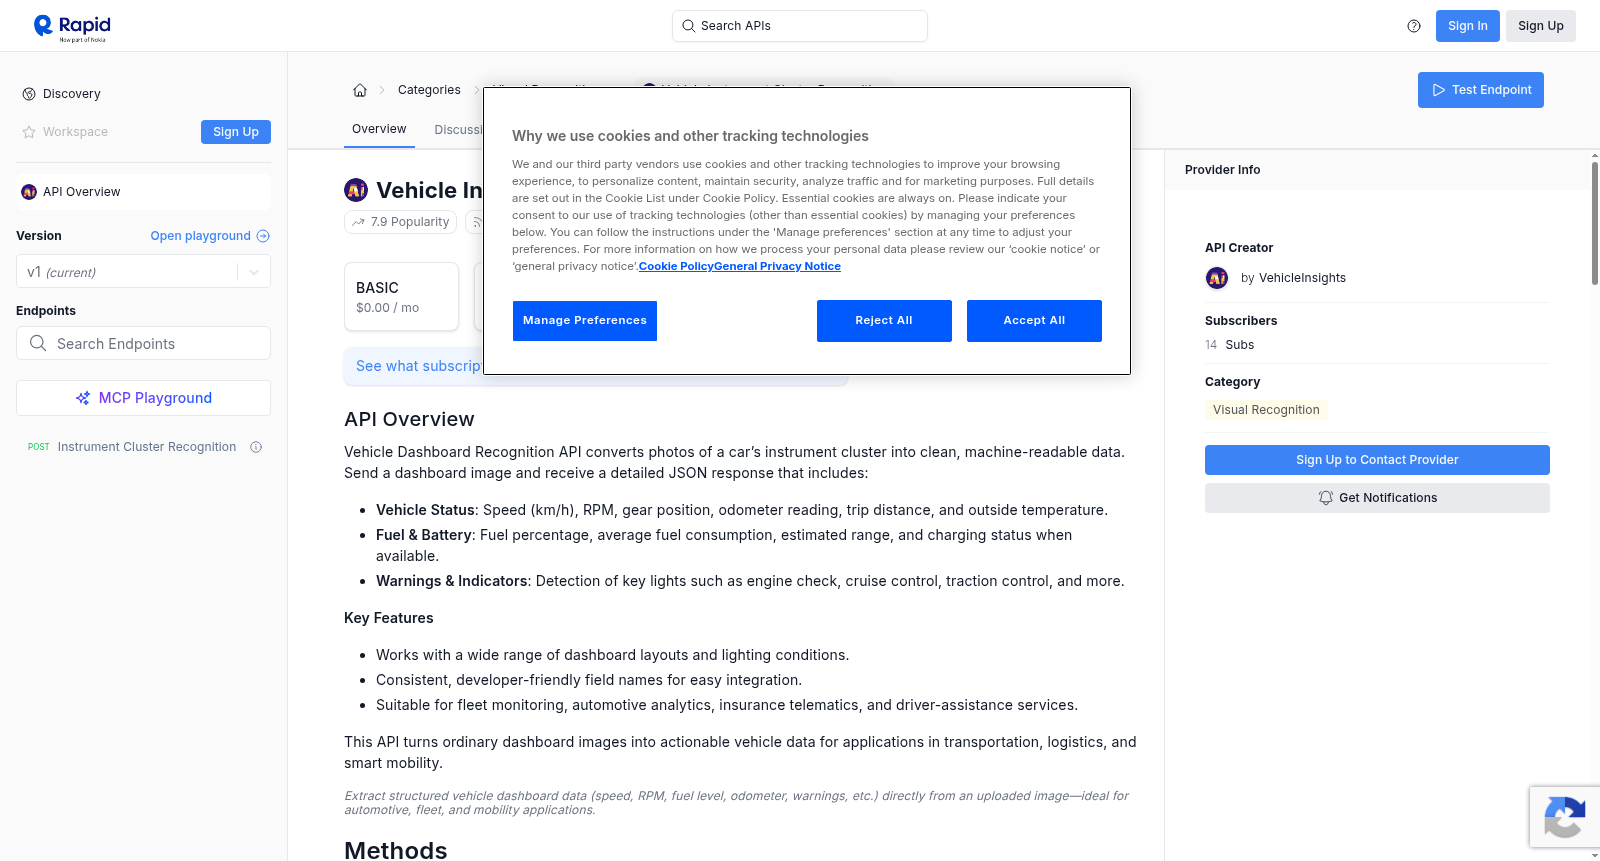Click the Sign In button
1600x861 pixels.
pyautogui.click(x=1468, y=26)
